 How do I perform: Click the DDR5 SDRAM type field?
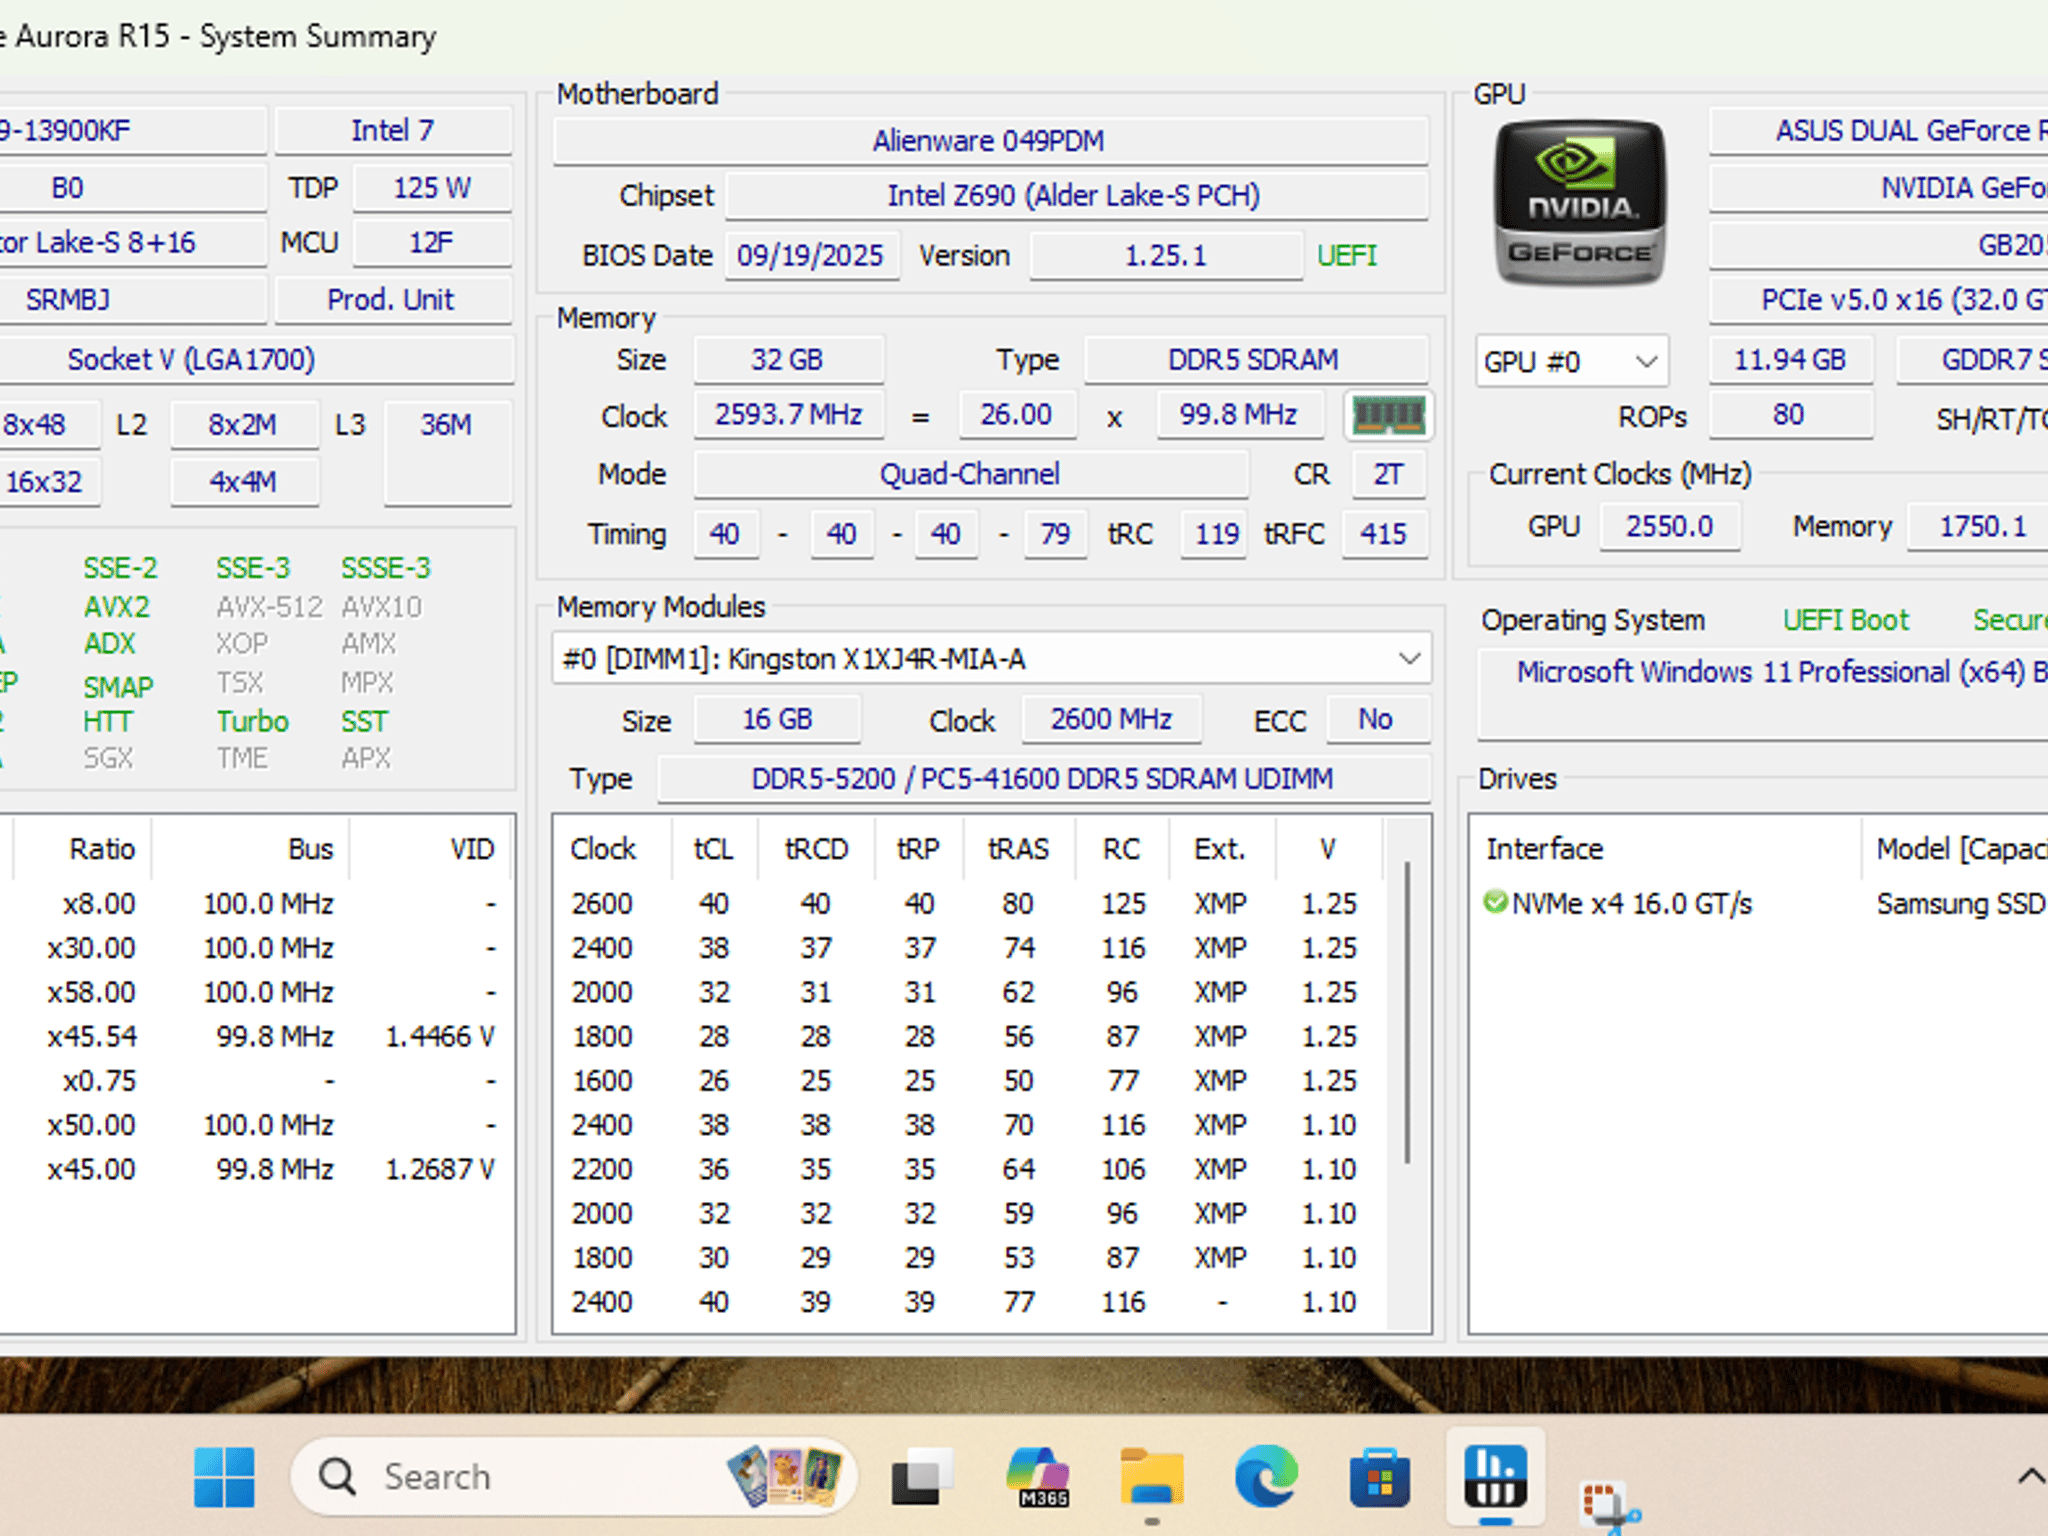click(1255, 360)
